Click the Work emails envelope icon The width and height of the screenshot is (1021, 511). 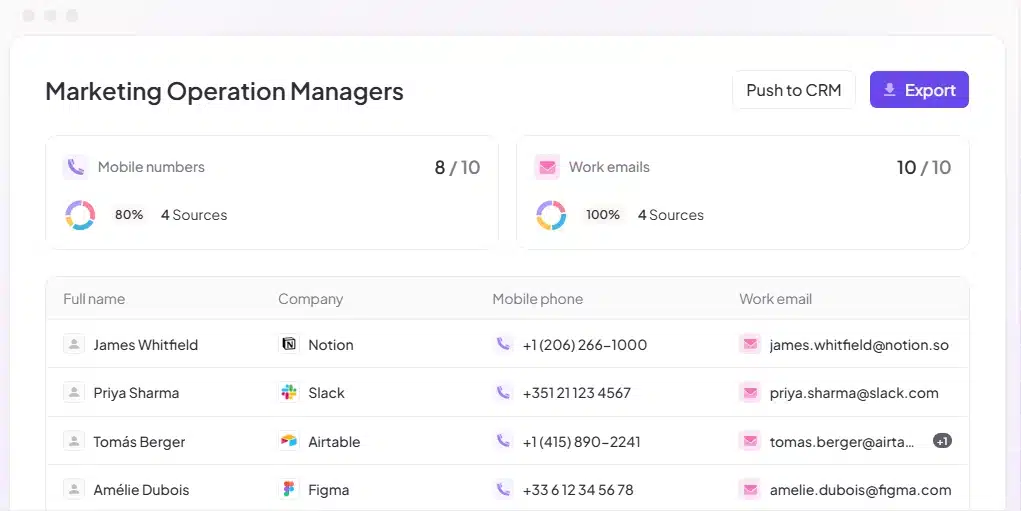point(547,167)
